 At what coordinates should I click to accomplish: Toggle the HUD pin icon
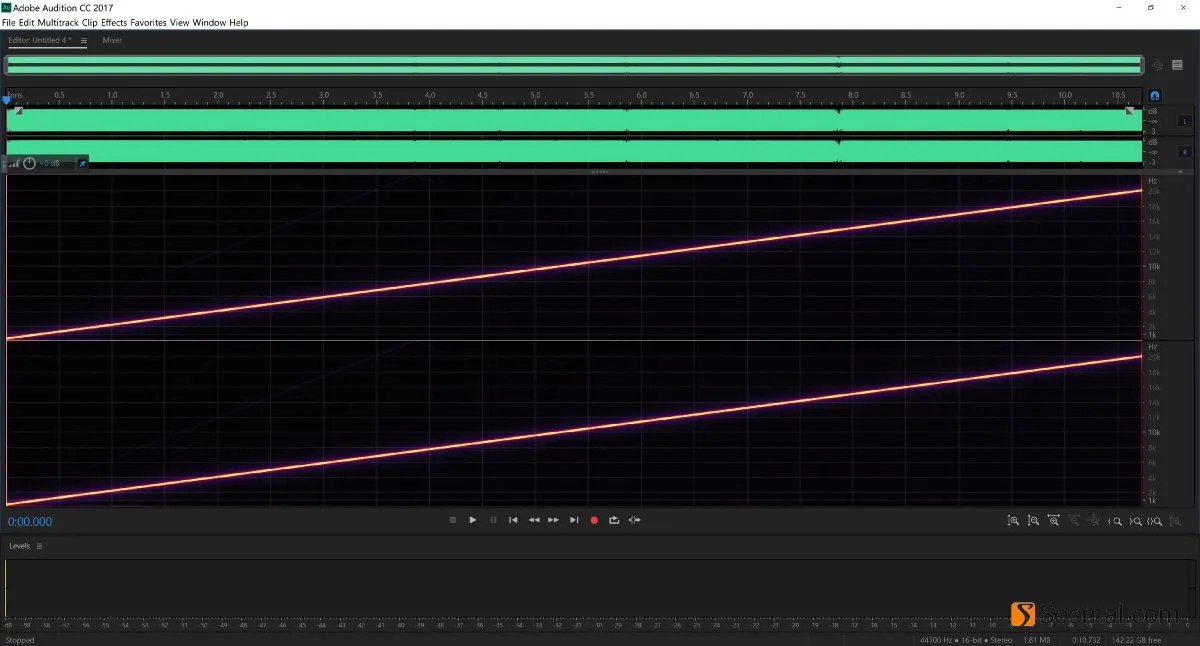pyautogui.click(x=82, y=163)
